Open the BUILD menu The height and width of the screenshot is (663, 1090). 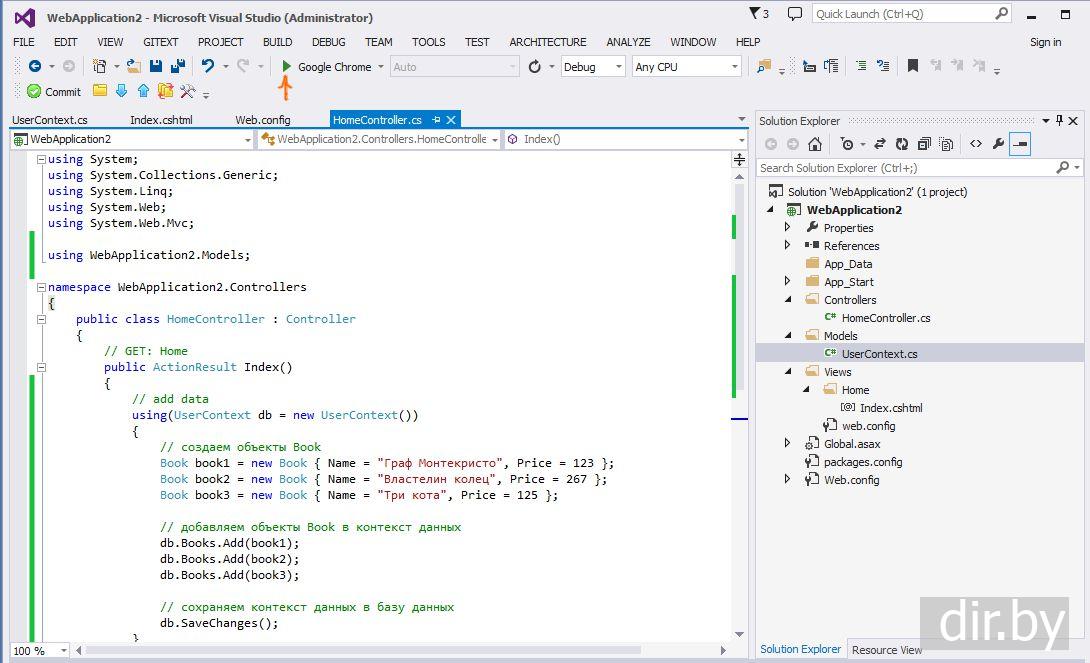tap(277, 42)
